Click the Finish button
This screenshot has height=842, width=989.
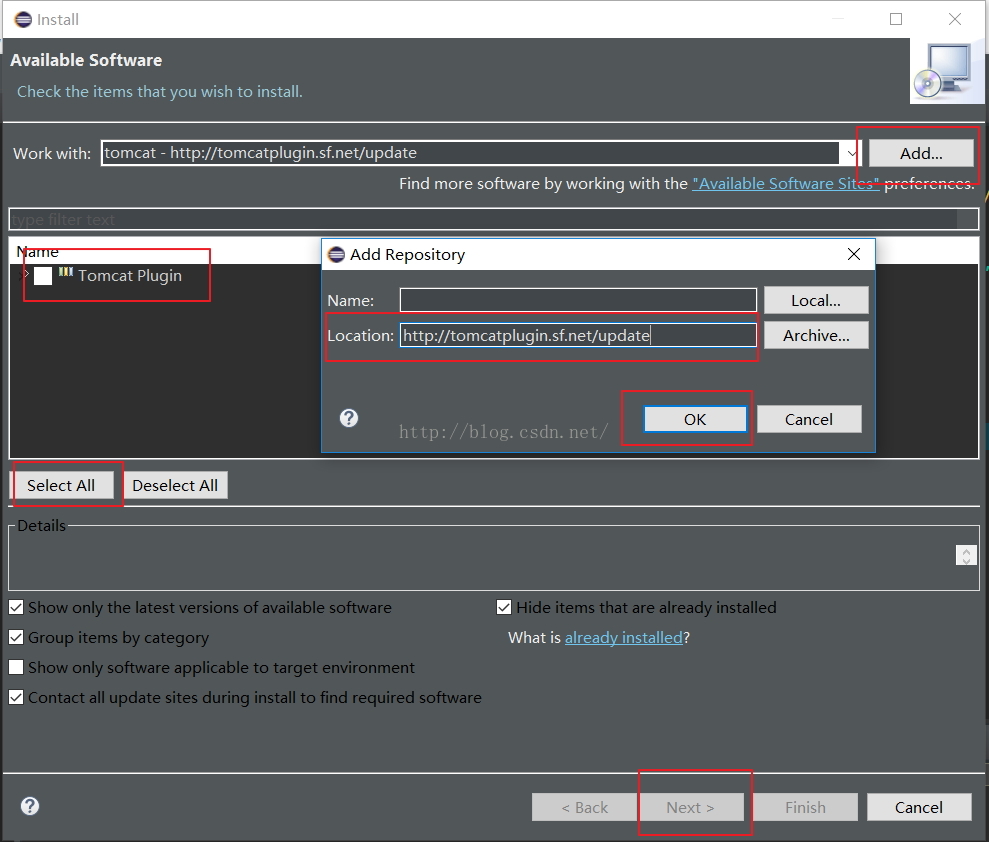click(x=805, y=807)
